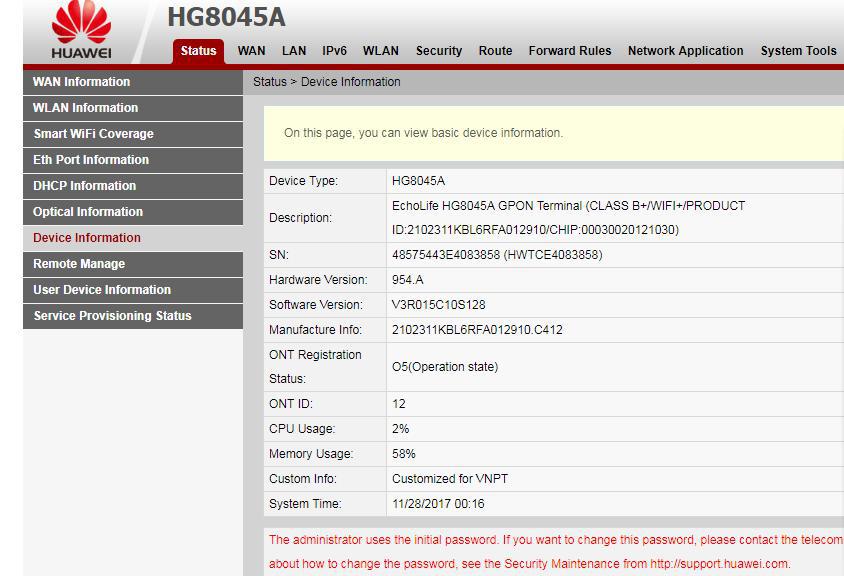
Task: Click the page hint about basic device information
Action: click(424, 133)
